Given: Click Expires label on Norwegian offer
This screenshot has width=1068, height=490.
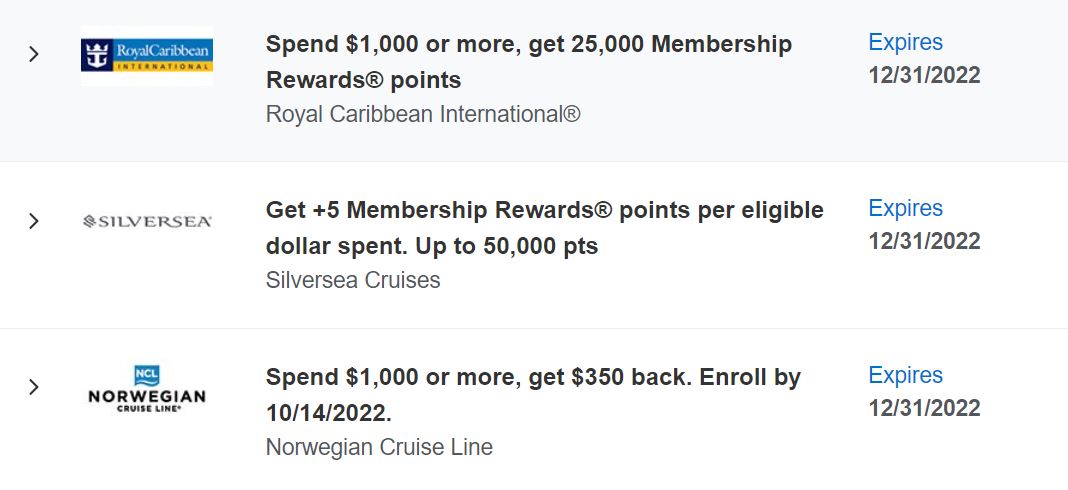Looking at the screenshot, I should point(905,376).
